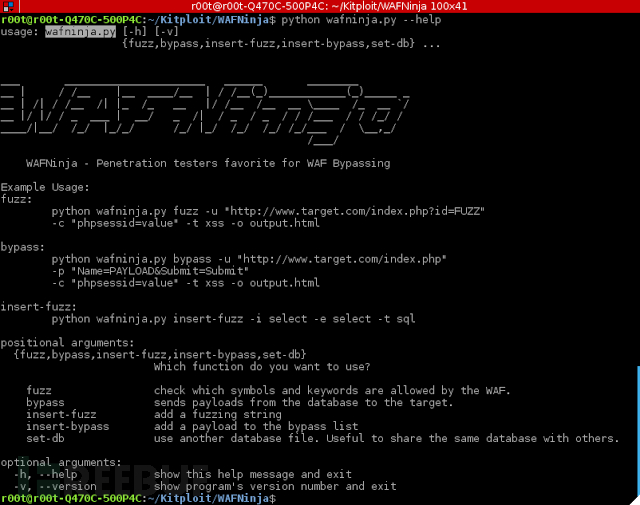Click the insert-fuzz example command line
The width and height of the screenshot is (640, 505).
click(233, 319)
